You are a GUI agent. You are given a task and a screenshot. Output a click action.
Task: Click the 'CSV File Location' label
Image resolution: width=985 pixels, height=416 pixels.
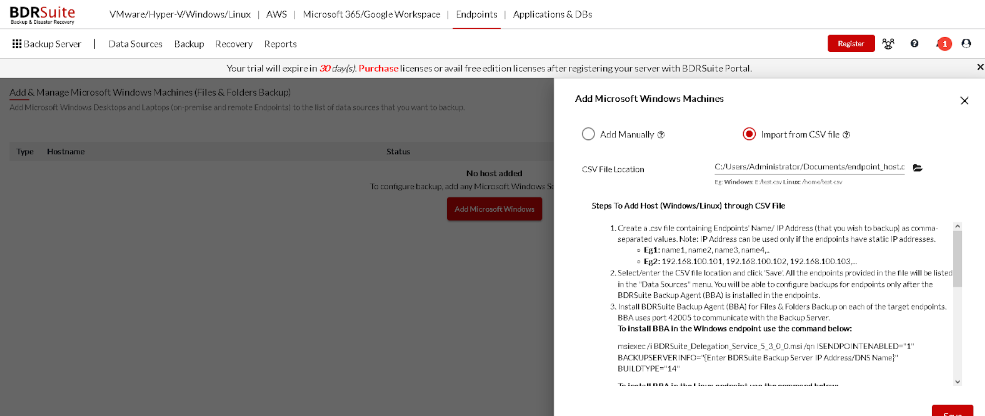pyautogui.click(x=613, y=169)
